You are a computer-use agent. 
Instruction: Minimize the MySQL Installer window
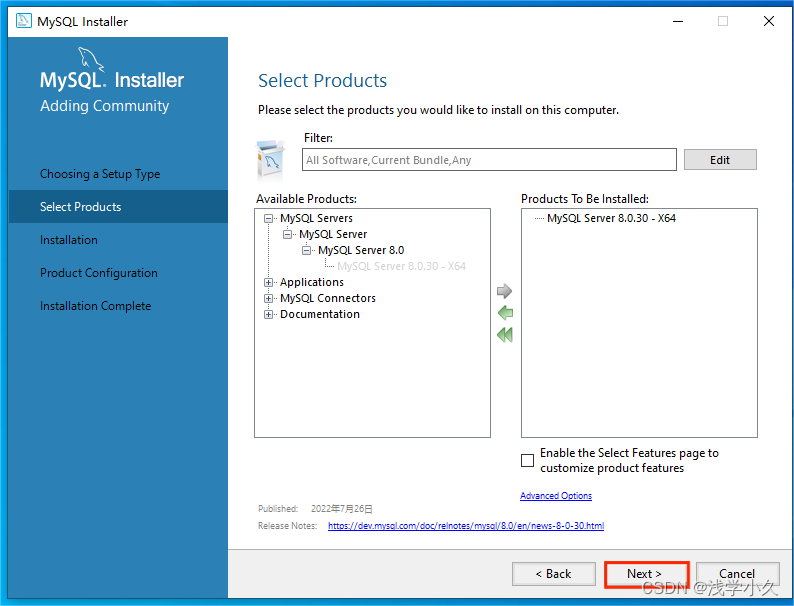point(678,21)
